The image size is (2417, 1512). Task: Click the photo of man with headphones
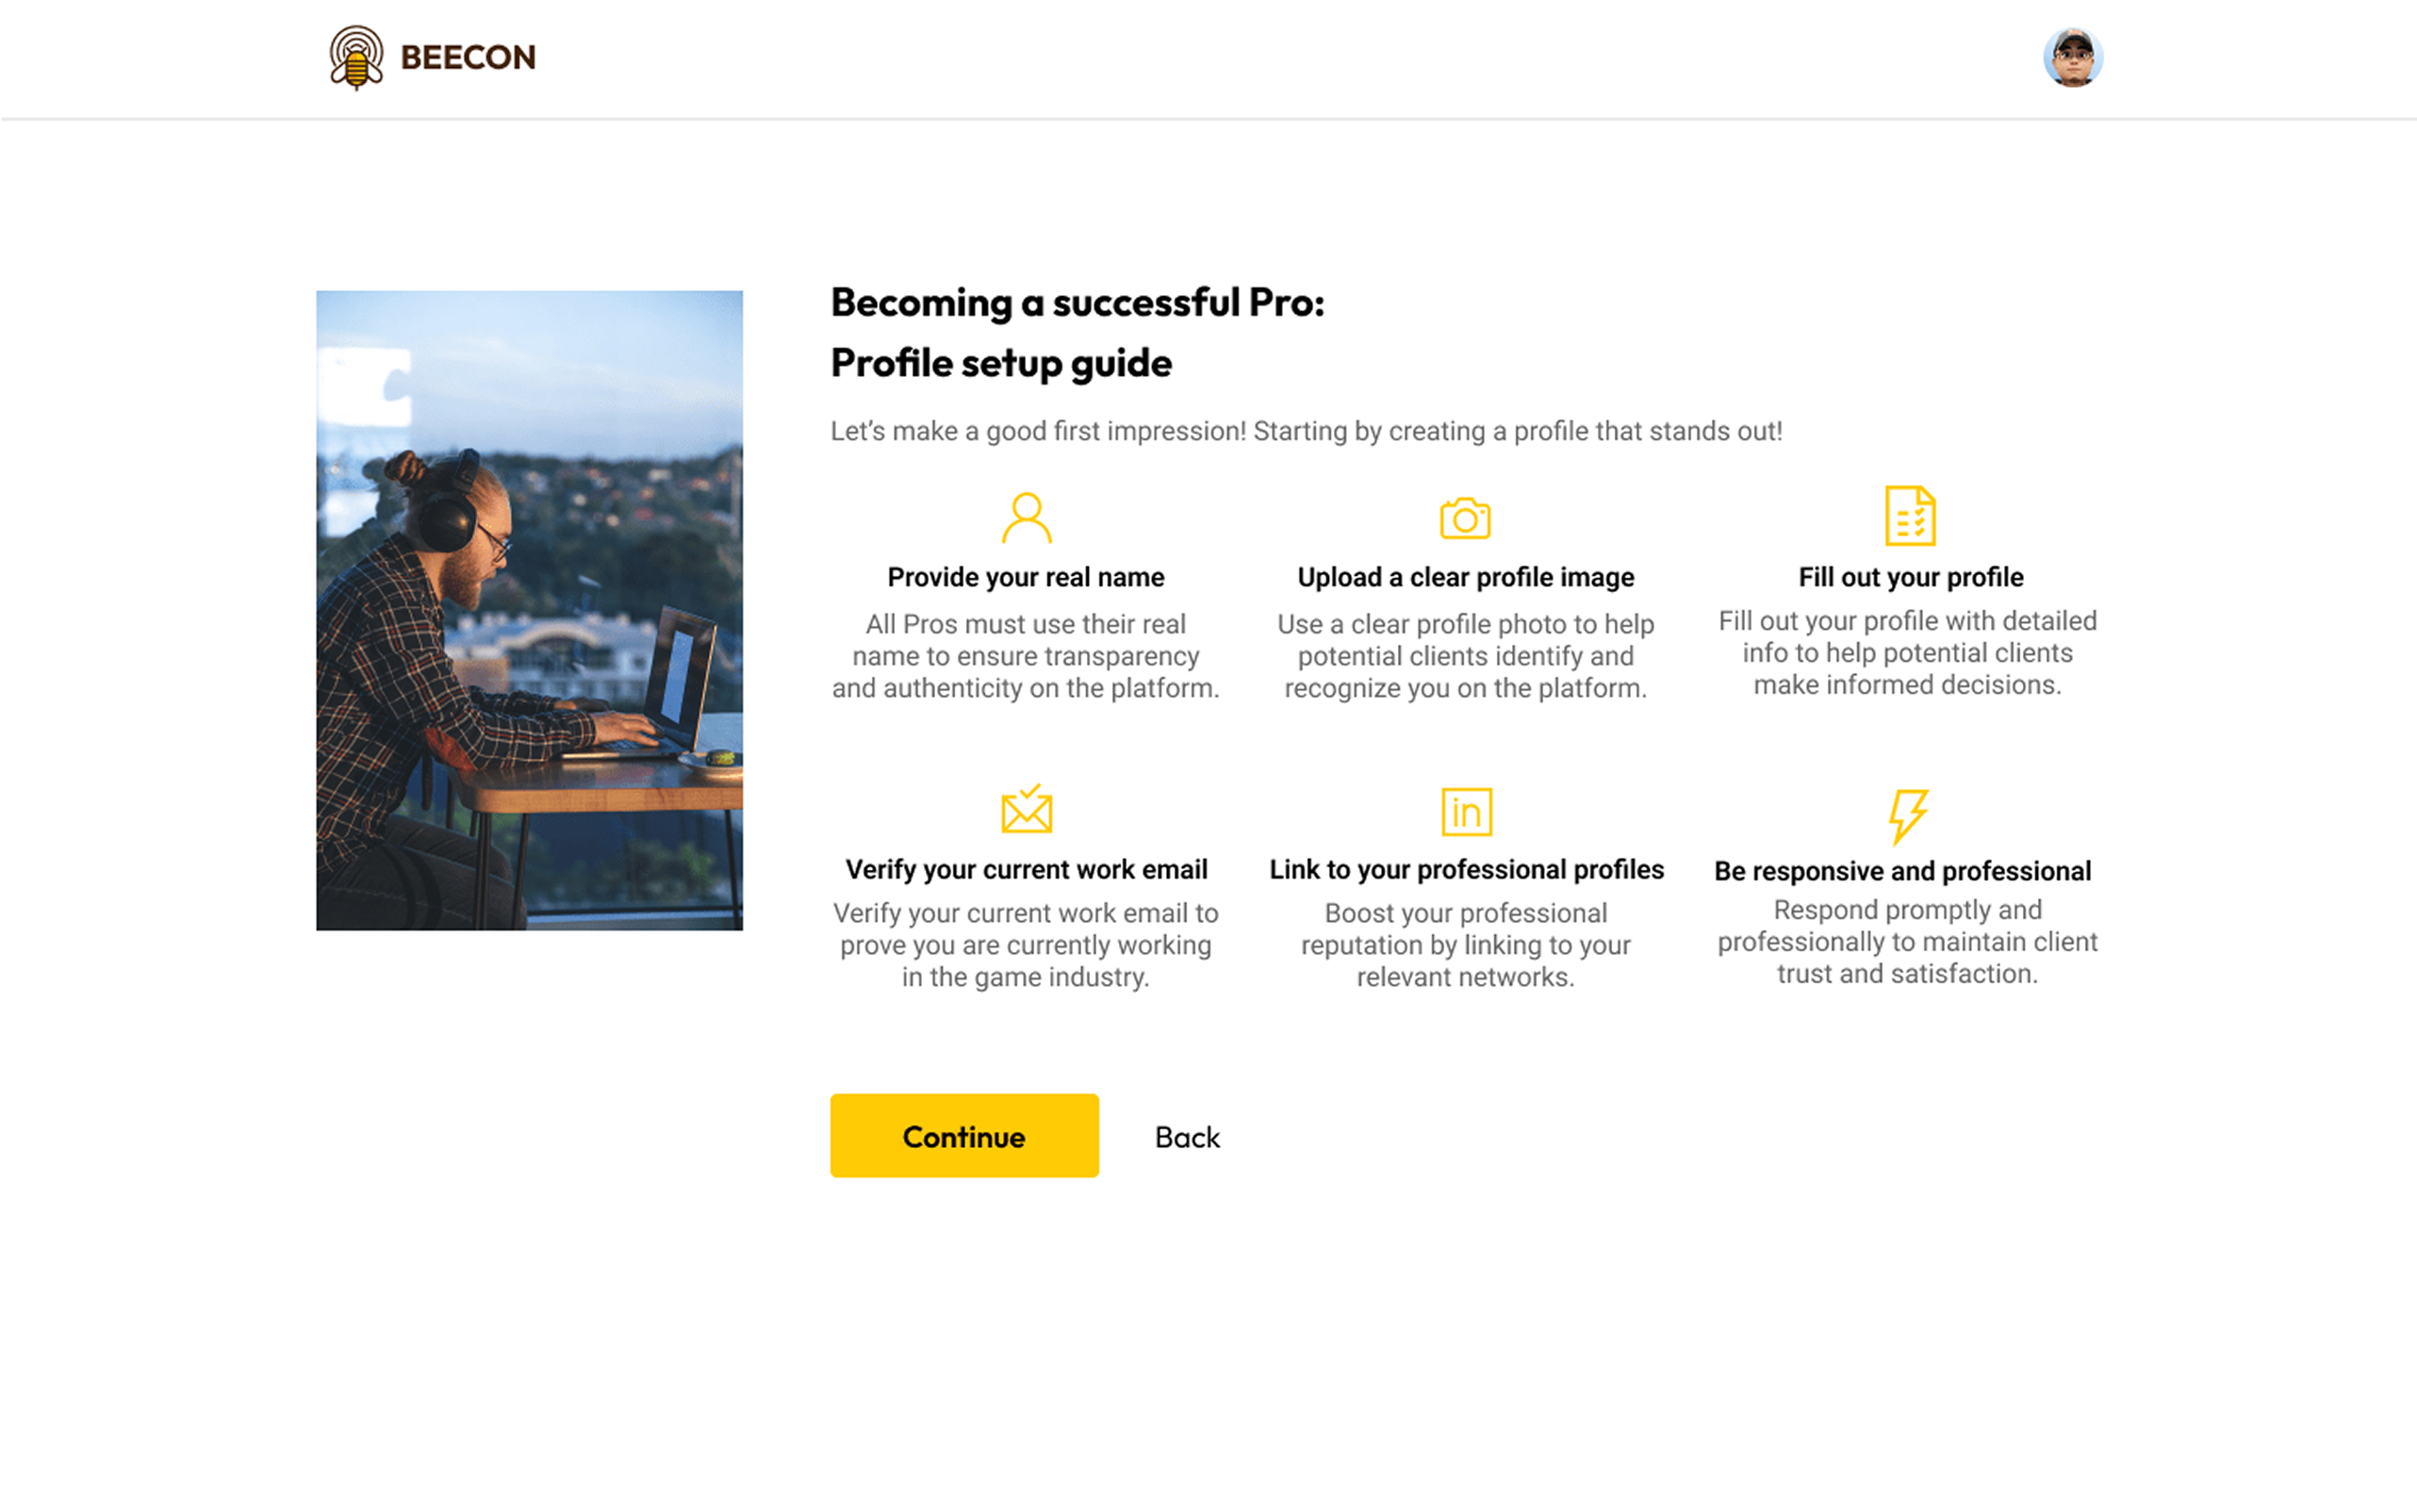click(529, 610)
